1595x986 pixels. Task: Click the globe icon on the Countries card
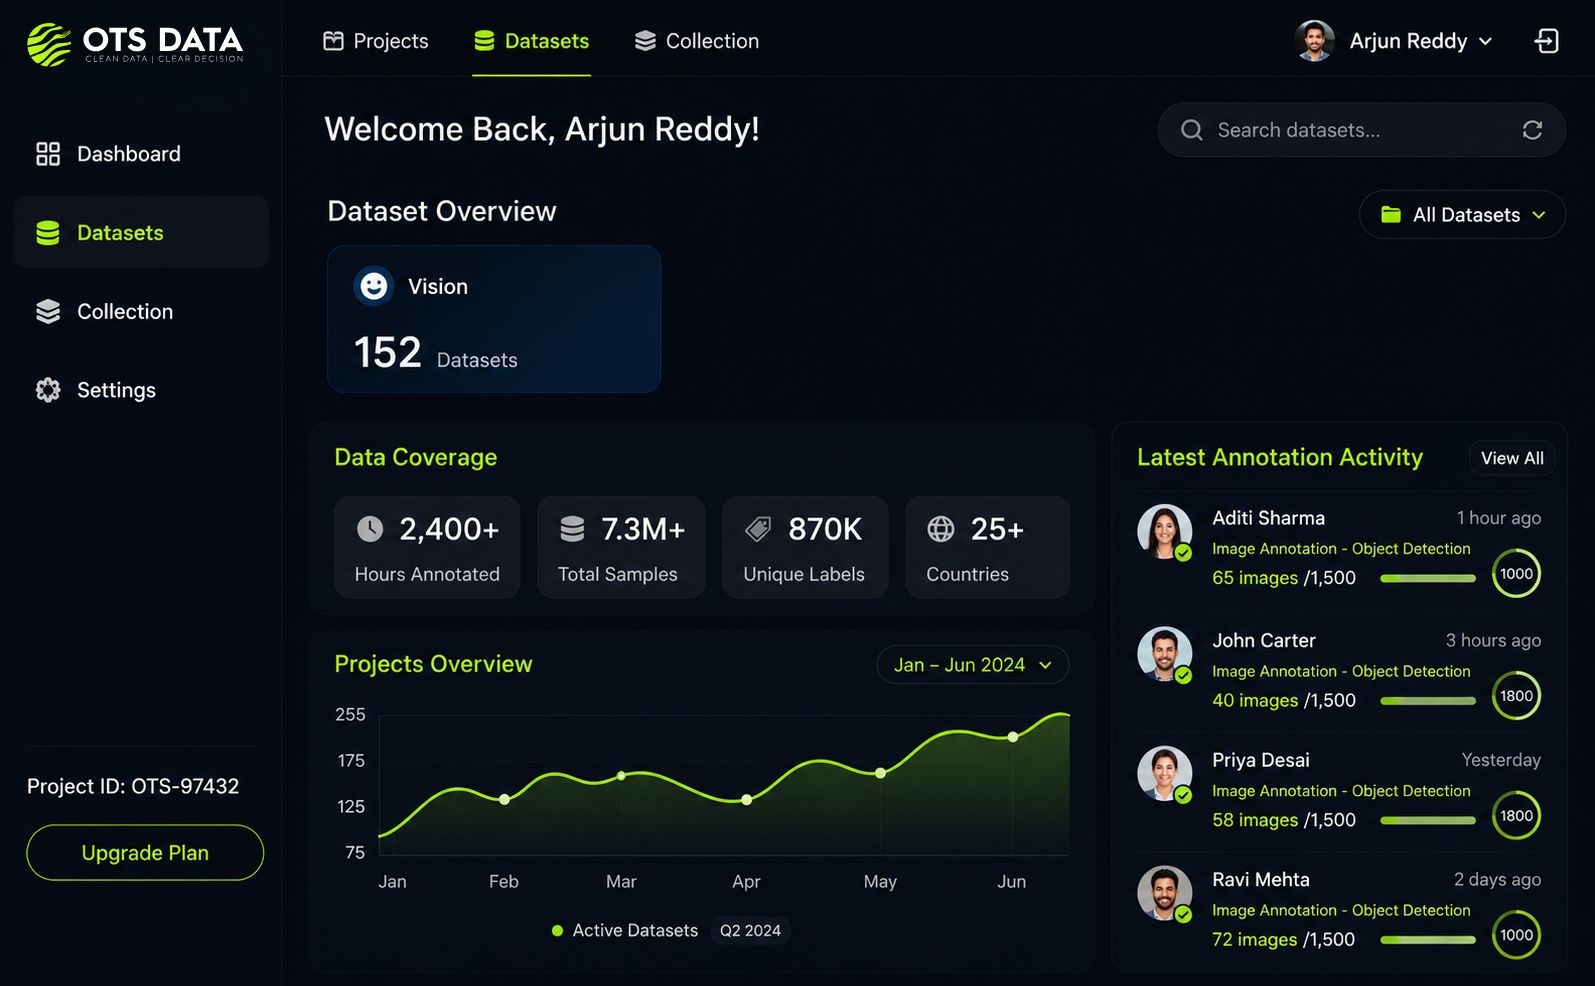[941, 529]
